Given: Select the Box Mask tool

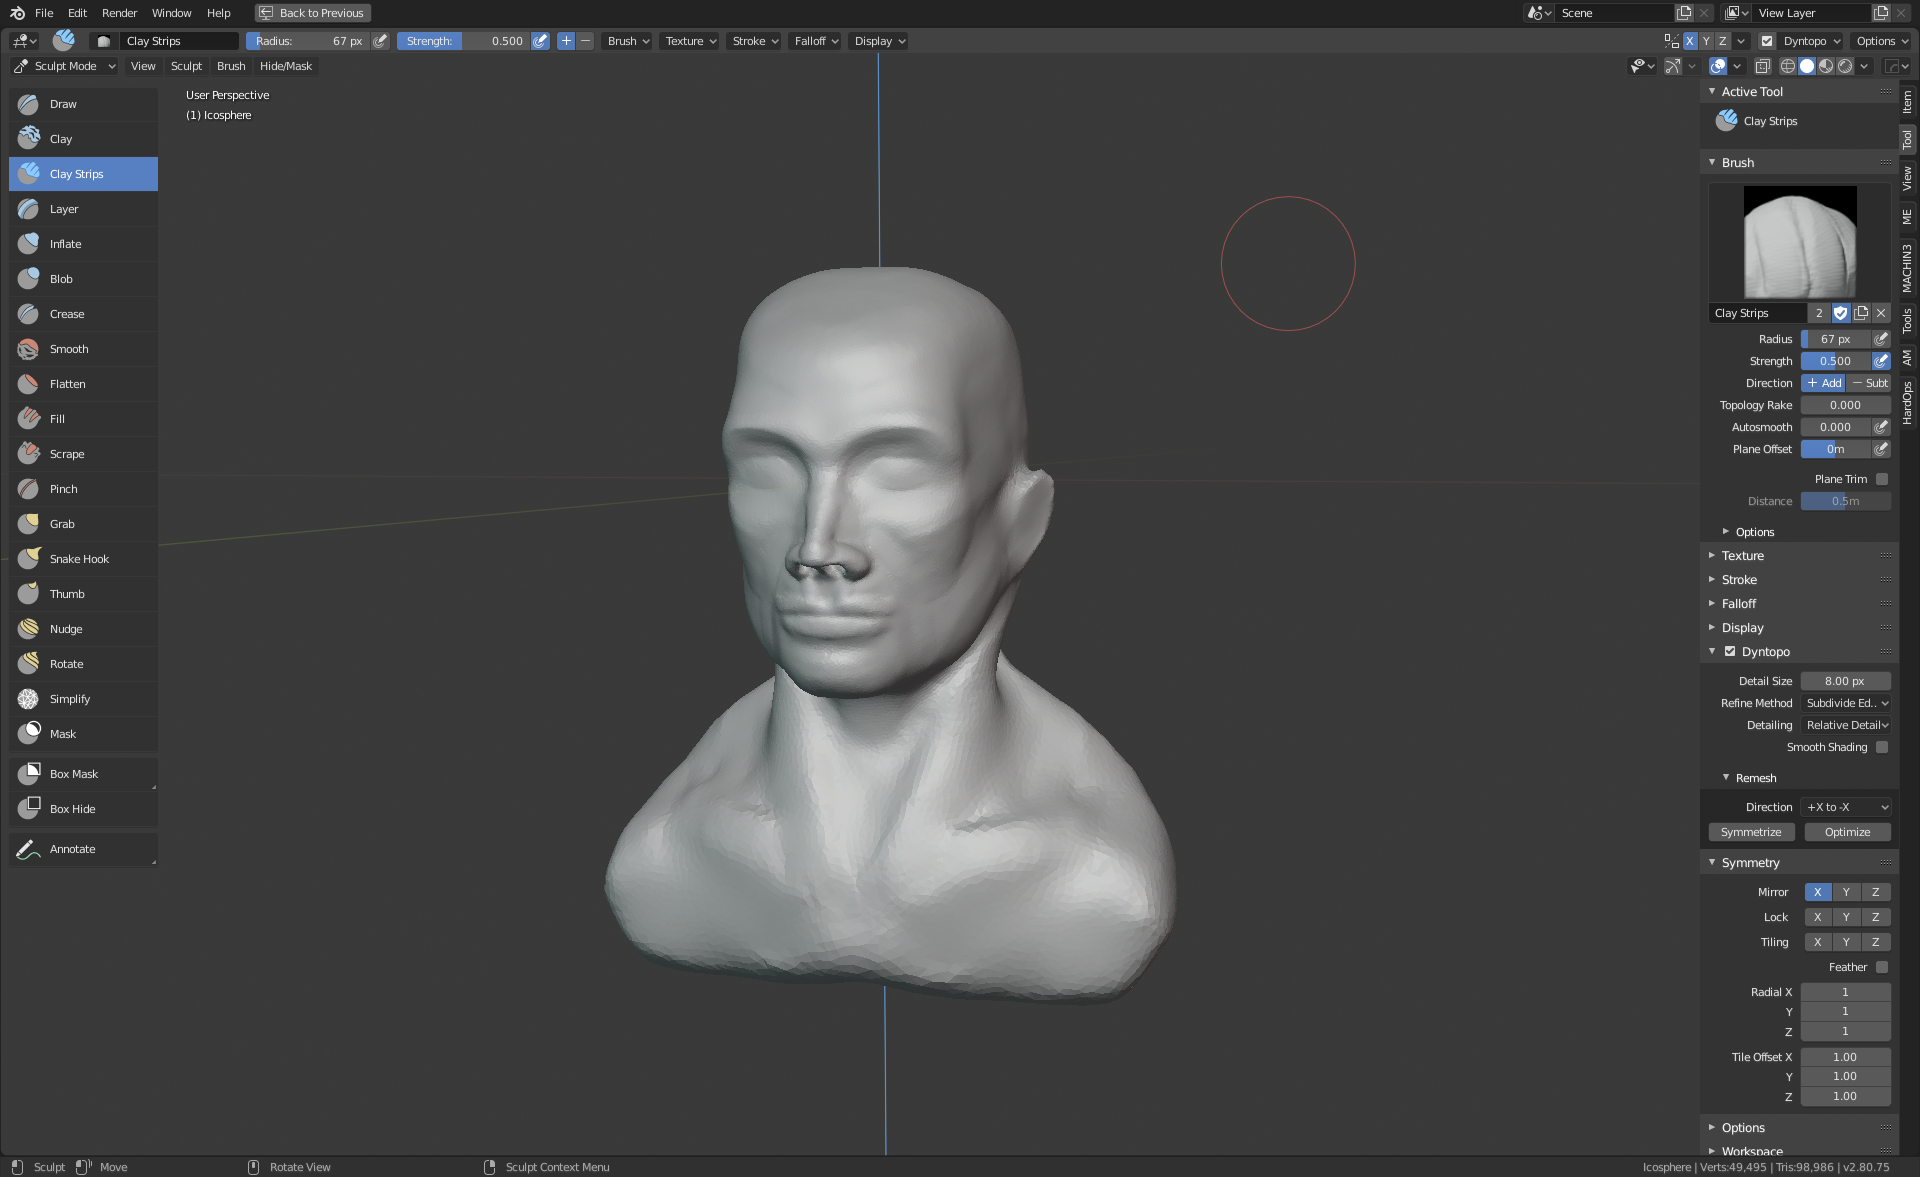Looking at the screenshot, I should [73, 774].
